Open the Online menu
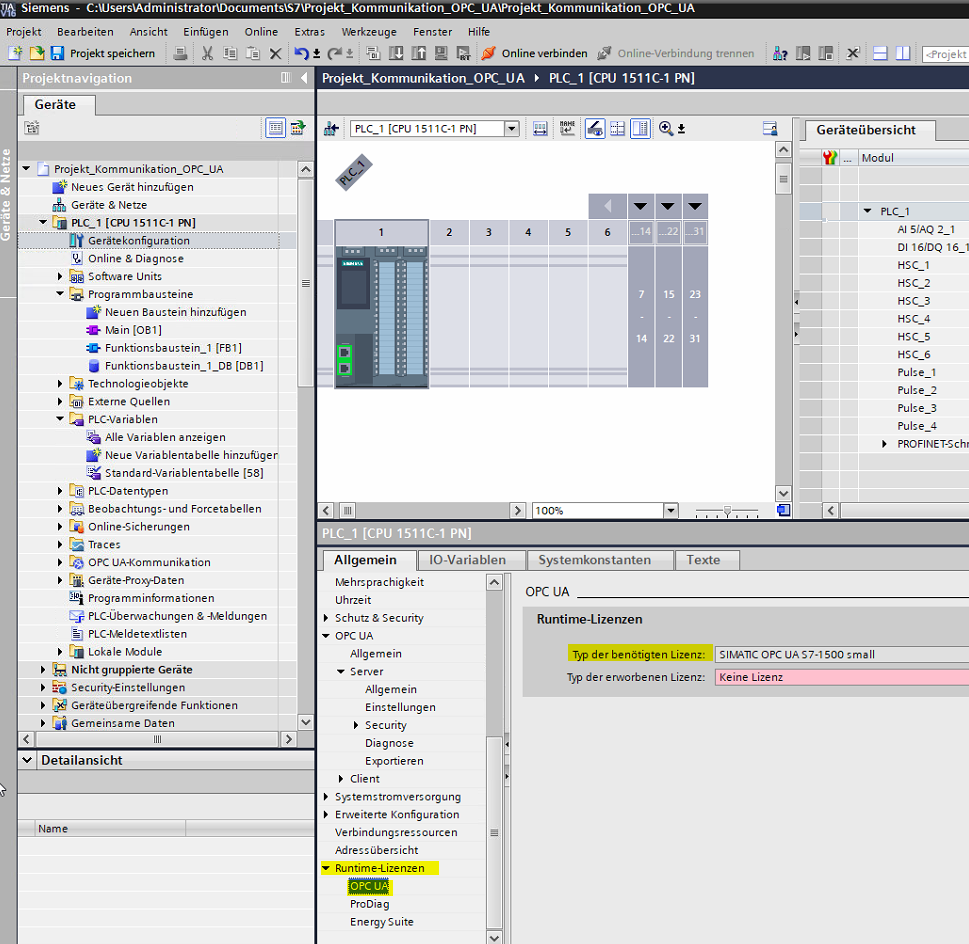 click(261, 32)
